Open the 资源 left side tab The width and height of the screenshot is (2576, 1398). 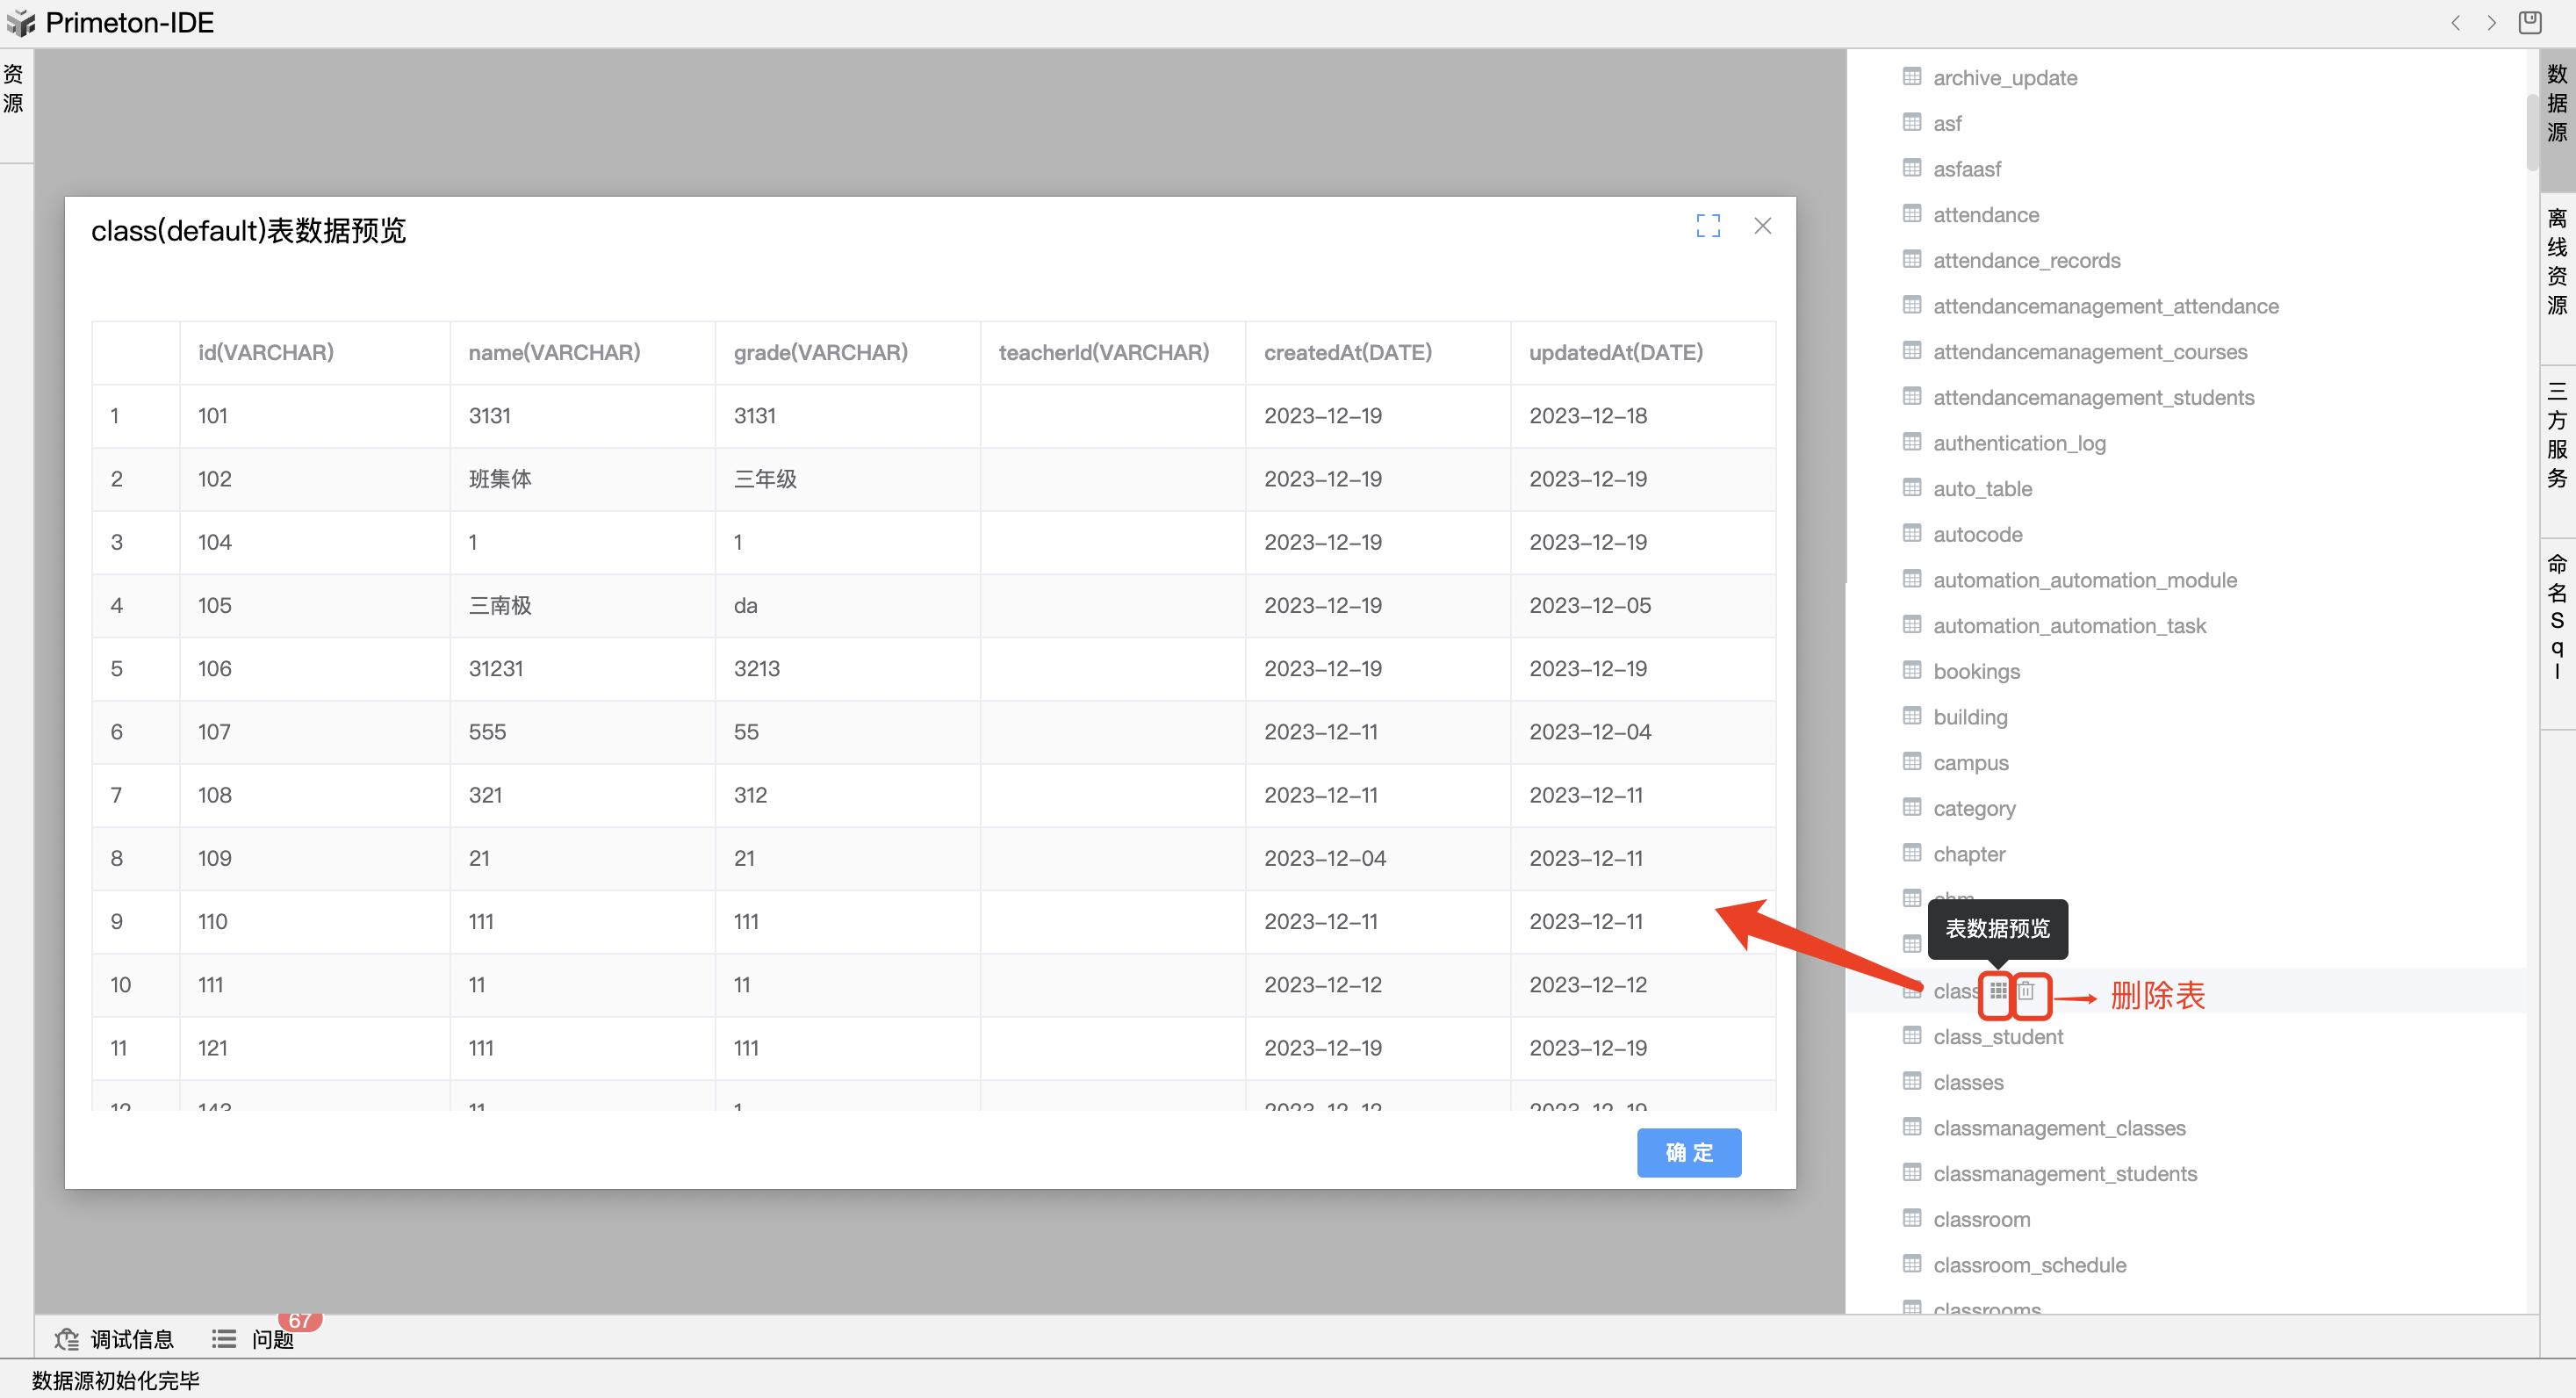[x=14, y=89]
